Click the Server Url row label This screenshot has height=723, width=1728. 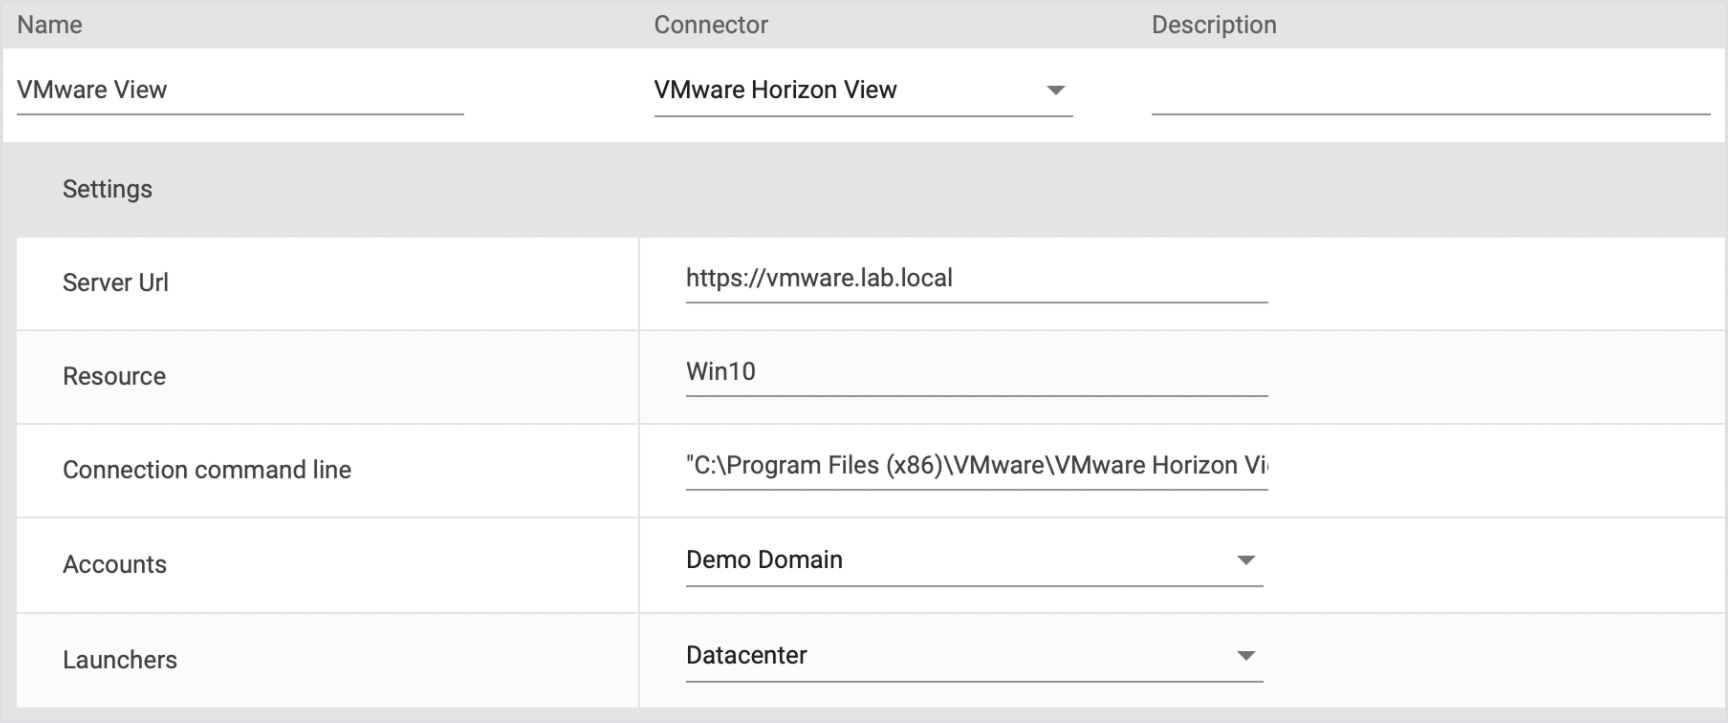click(x=116, y=283)
